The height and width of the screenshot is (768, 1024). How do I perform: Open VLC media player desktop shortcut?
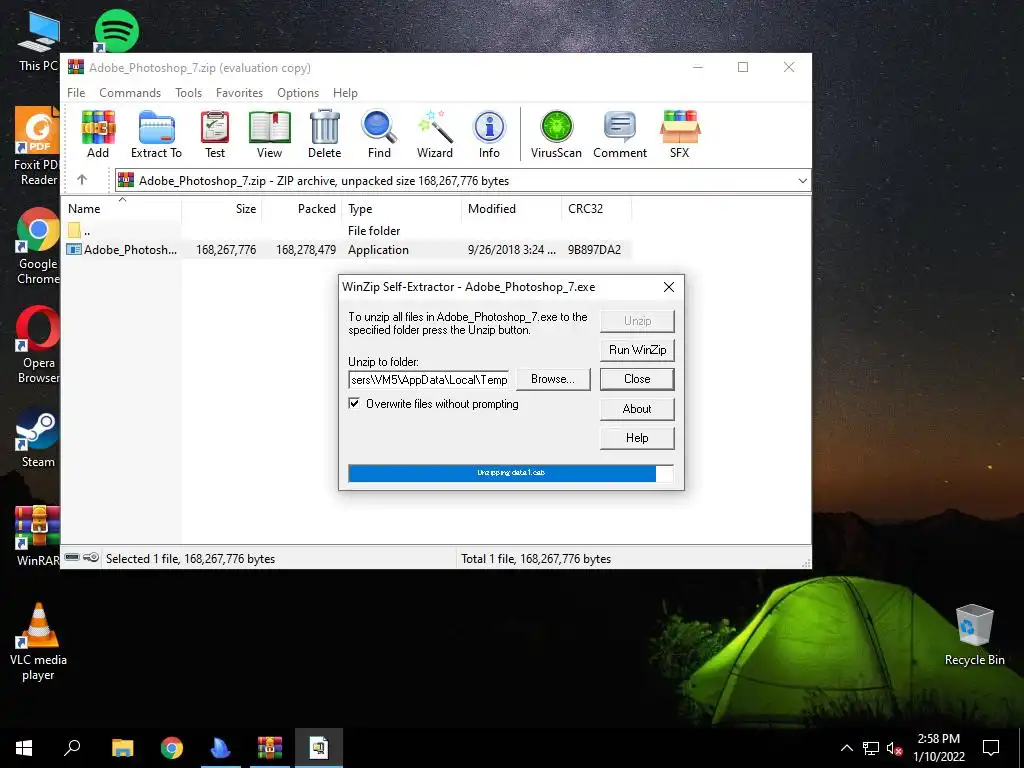tap(38, 641)
